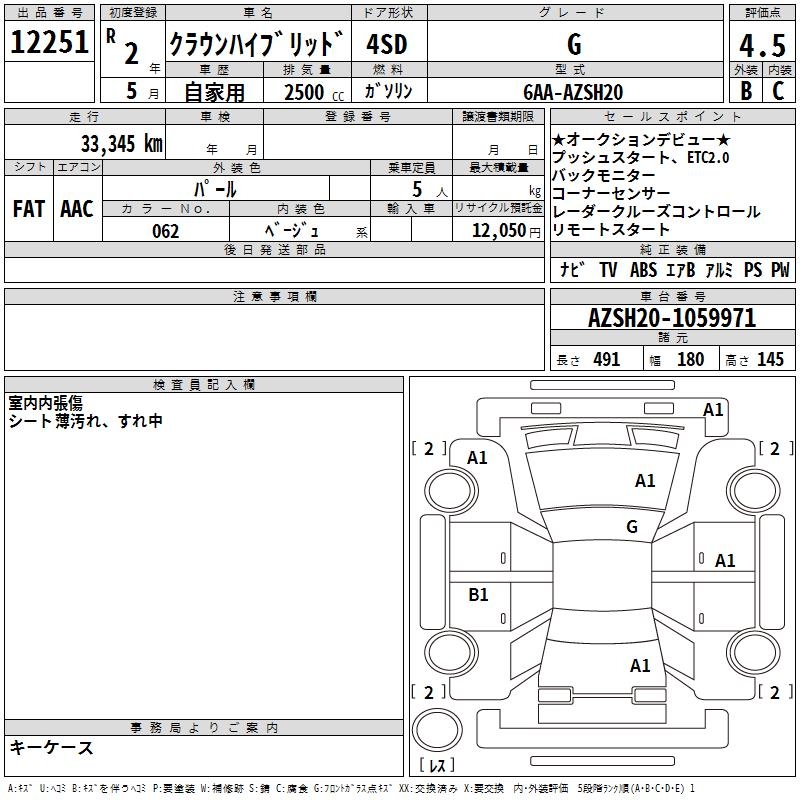The width and height of the screenshot is (800, 800).
Task: Click the A1 marker above the B1 marker
Action: pyautogui.click(x=478, y=458)
